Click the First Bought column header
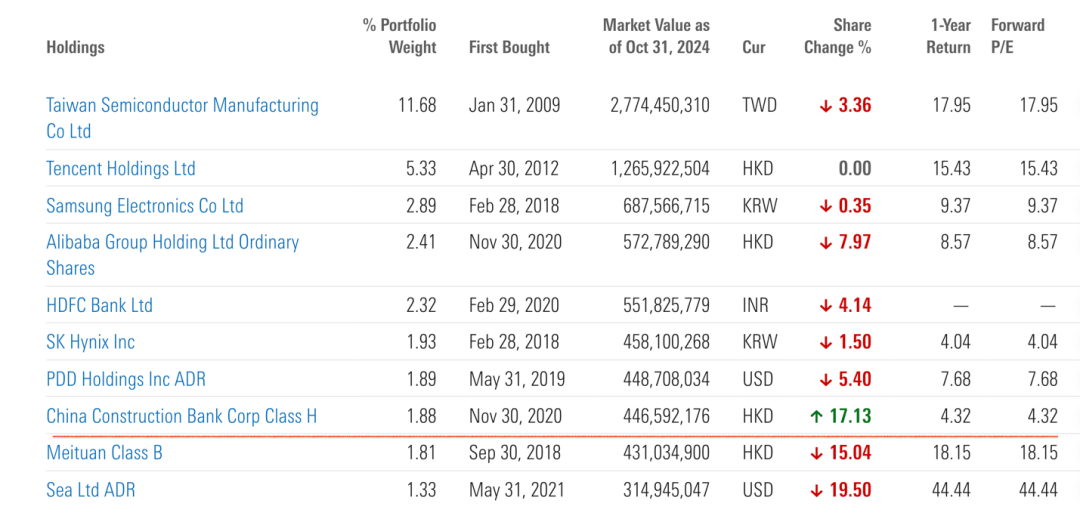Image resolution: width=1080 pixels, height=522 pixels. [509, 47]
